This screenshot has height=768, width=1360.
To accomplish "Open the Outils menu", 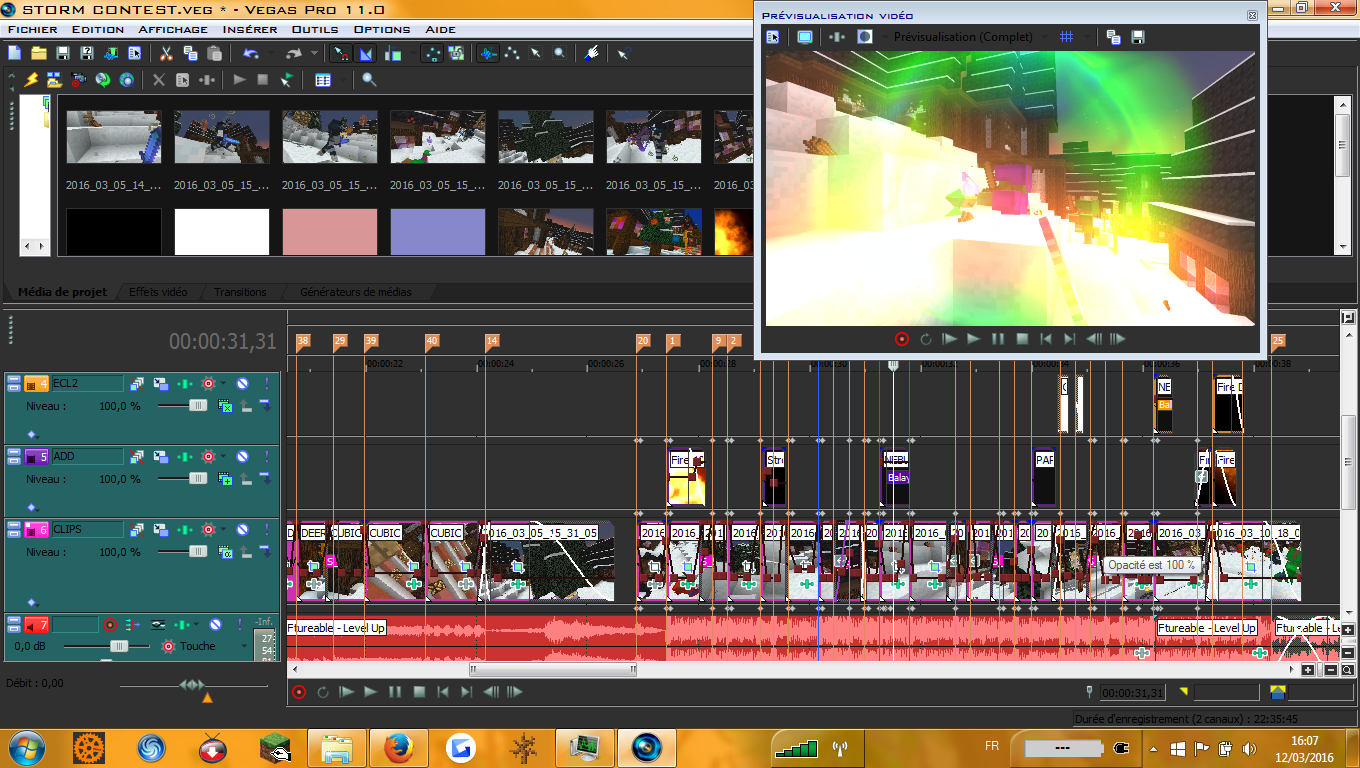I will pos(315,29).
